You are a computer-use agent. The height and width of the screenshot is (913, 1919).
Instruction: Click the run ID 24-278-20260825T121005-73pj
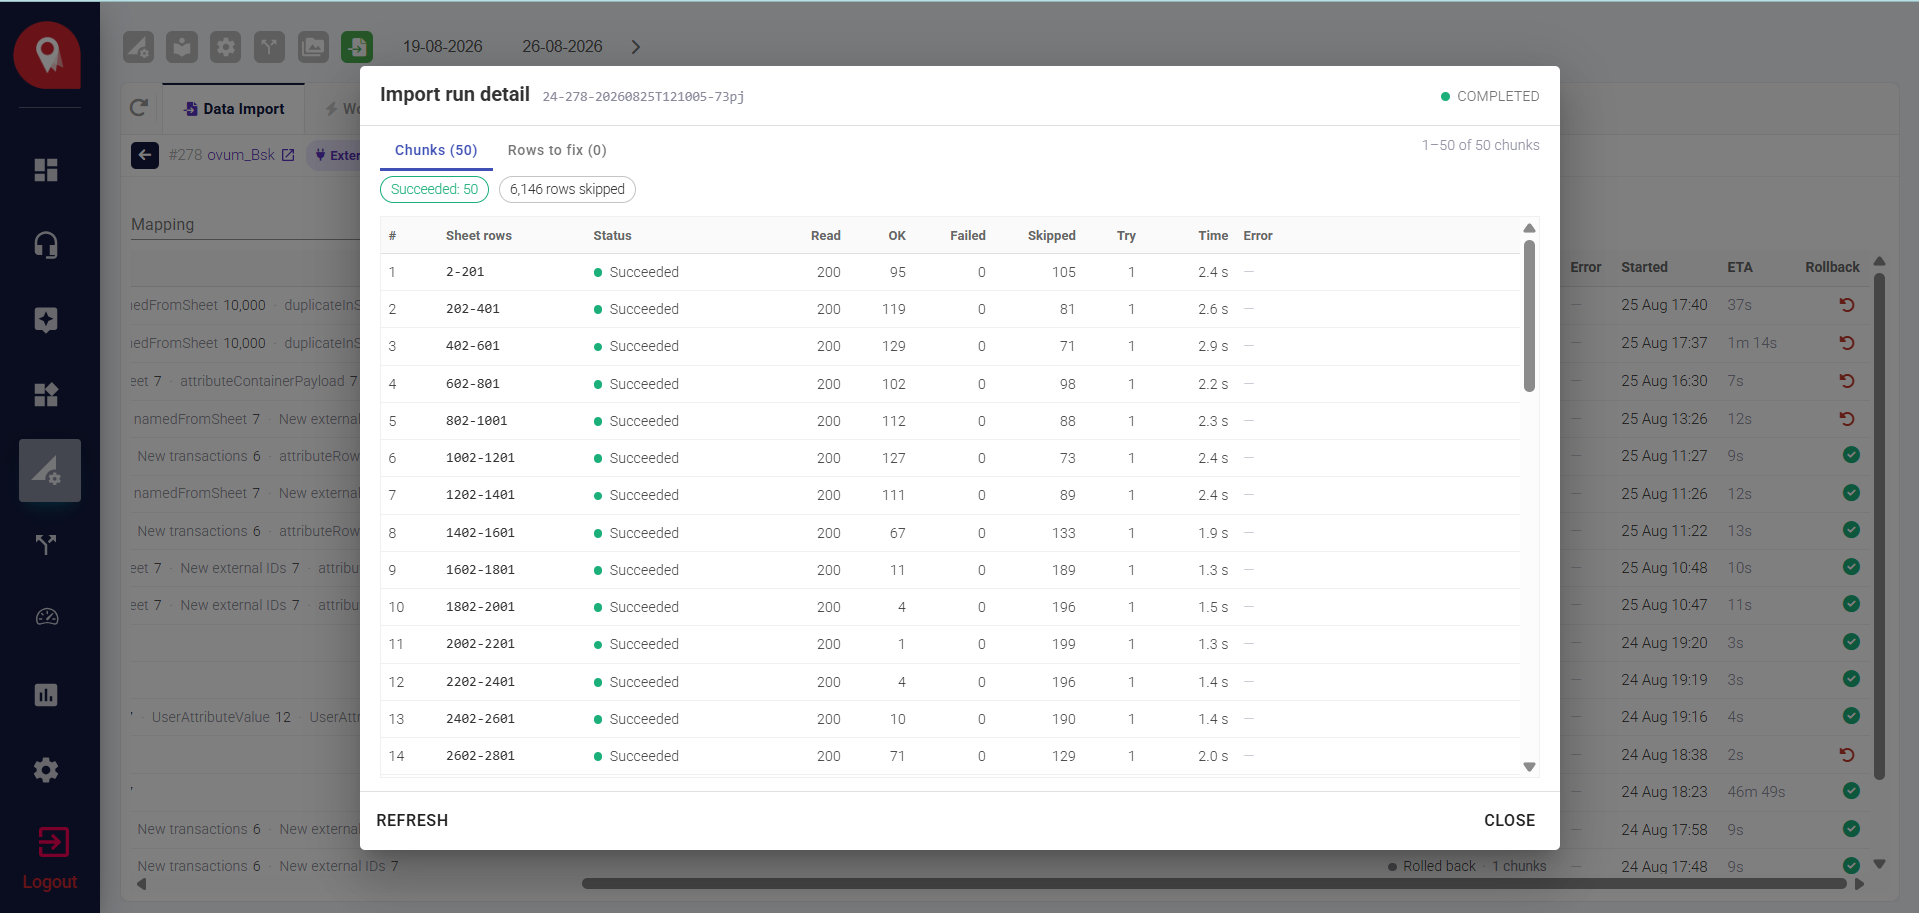coord(643,97)
